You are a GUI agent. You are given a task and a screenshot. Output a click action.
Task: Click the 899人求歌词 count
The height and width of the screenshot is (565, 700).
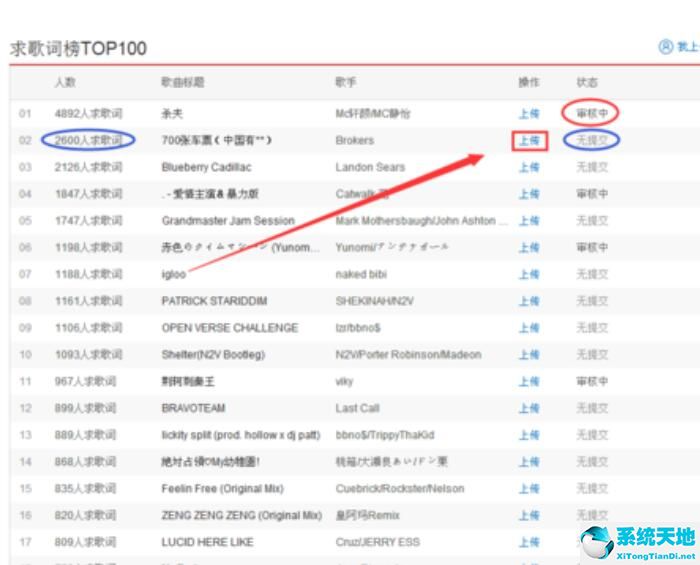(x=85, y=408)
